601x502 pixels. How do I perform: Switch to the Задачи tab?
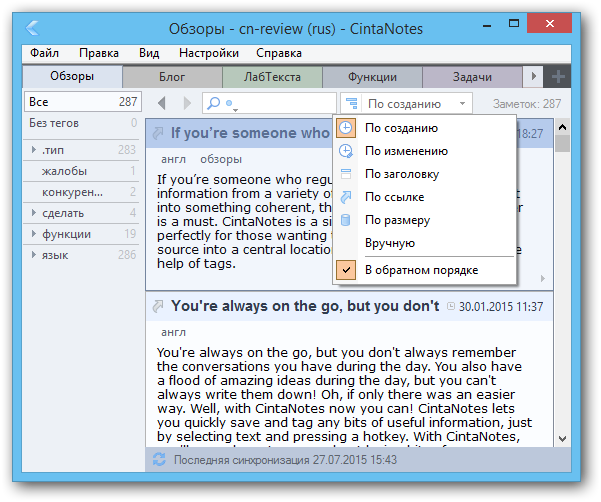(x=472, y=77)
